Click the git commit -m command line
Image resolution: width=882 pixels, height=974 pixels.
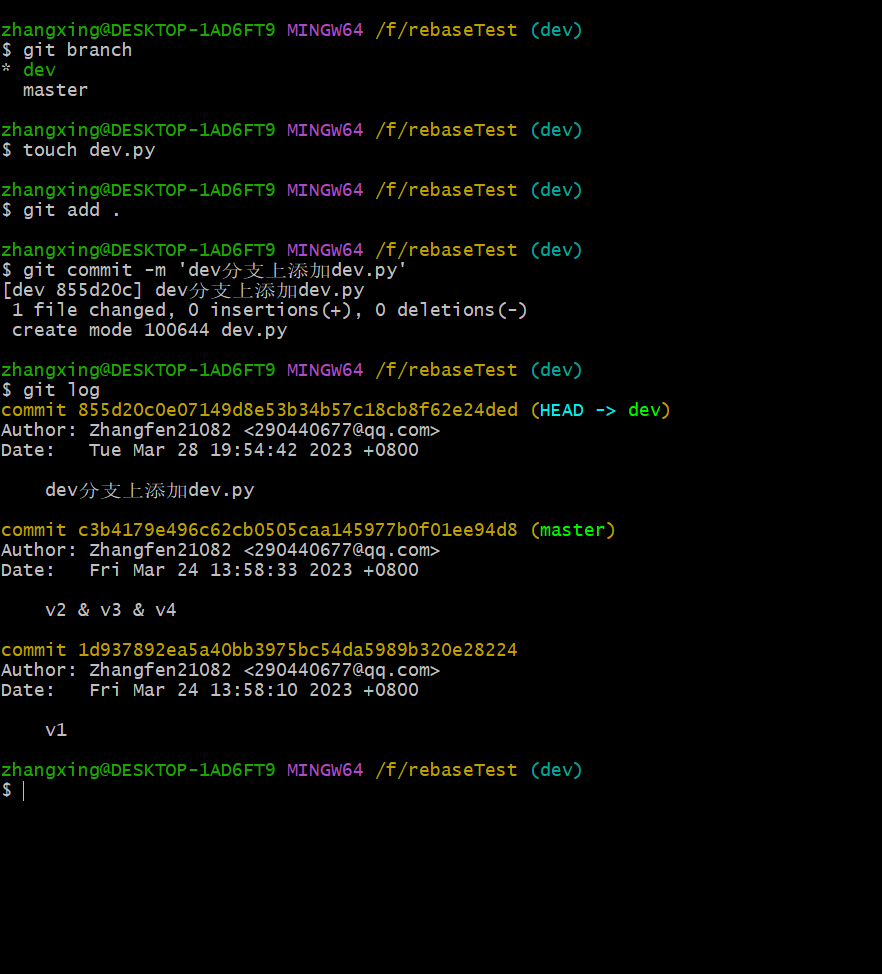(x=204, y=270)
